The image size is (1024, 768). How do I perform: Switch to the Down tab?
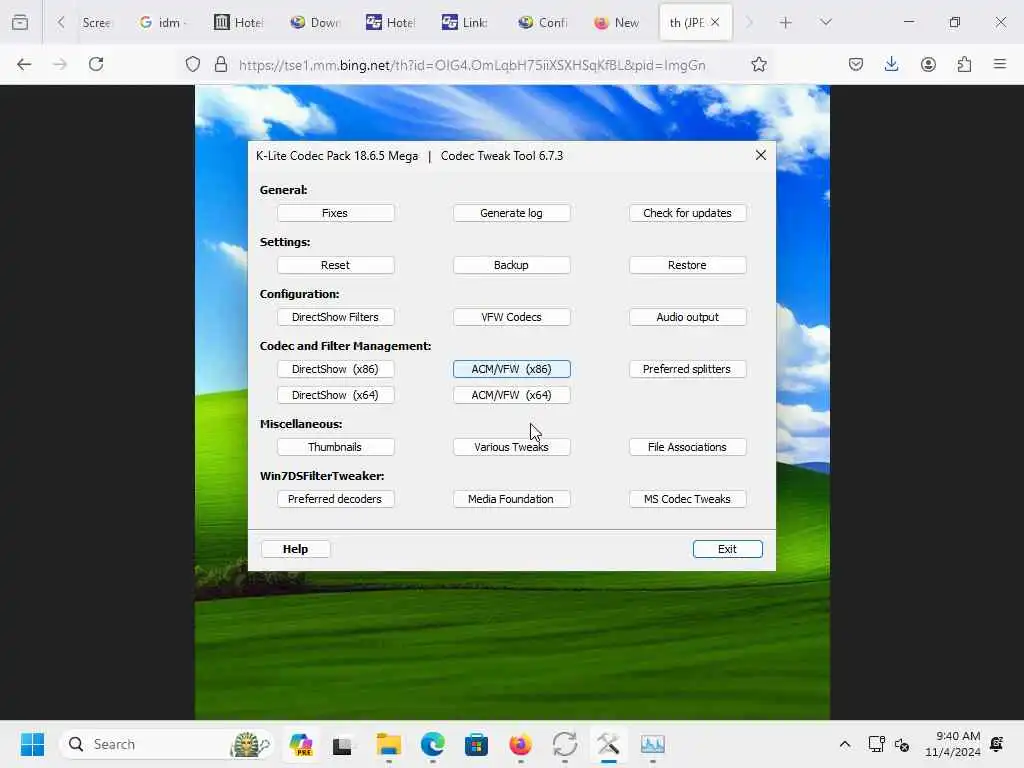315,23
